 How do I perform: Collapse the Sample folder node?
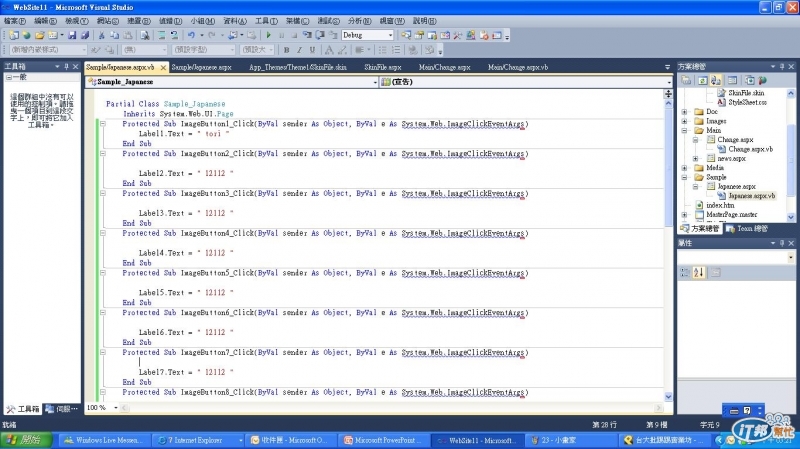[x=685, y=178]
